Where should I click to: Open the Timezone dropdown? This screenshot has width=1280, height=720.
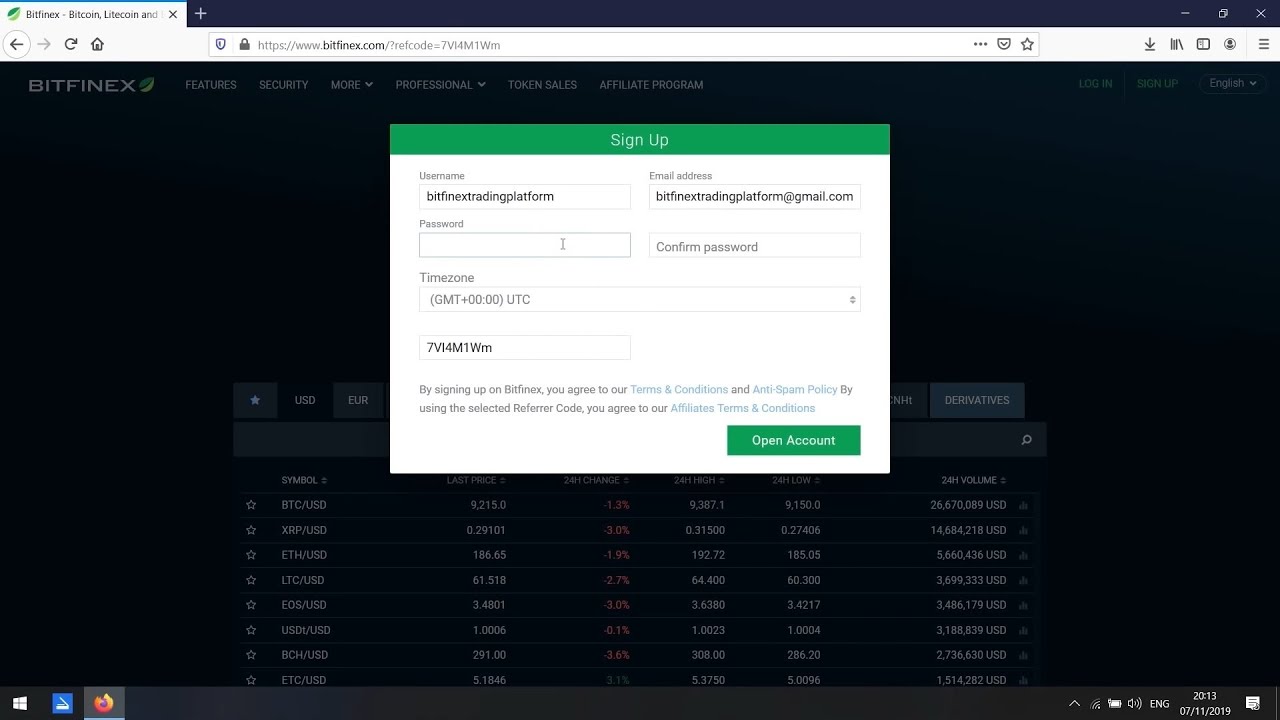[640, 299]
